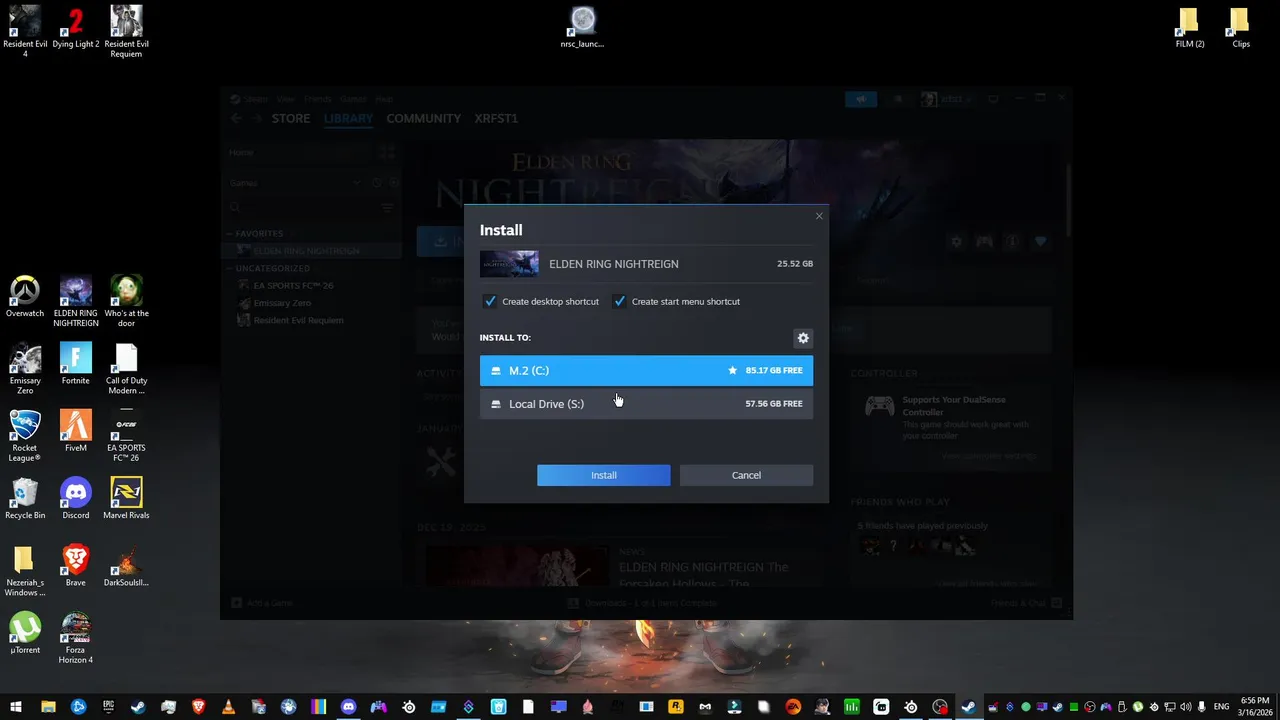Screen dimensions: 1280x720
Task: Toggle Create desktop shortcut checkbox
Action: (490, 301)
